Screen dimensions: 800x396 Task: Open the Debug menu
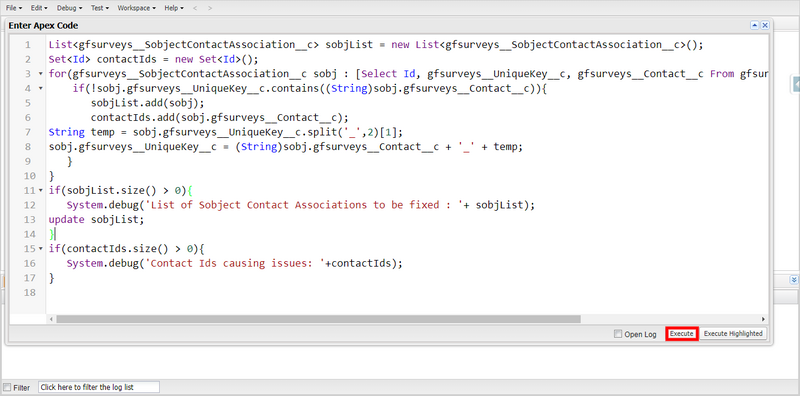click(69, 8)
